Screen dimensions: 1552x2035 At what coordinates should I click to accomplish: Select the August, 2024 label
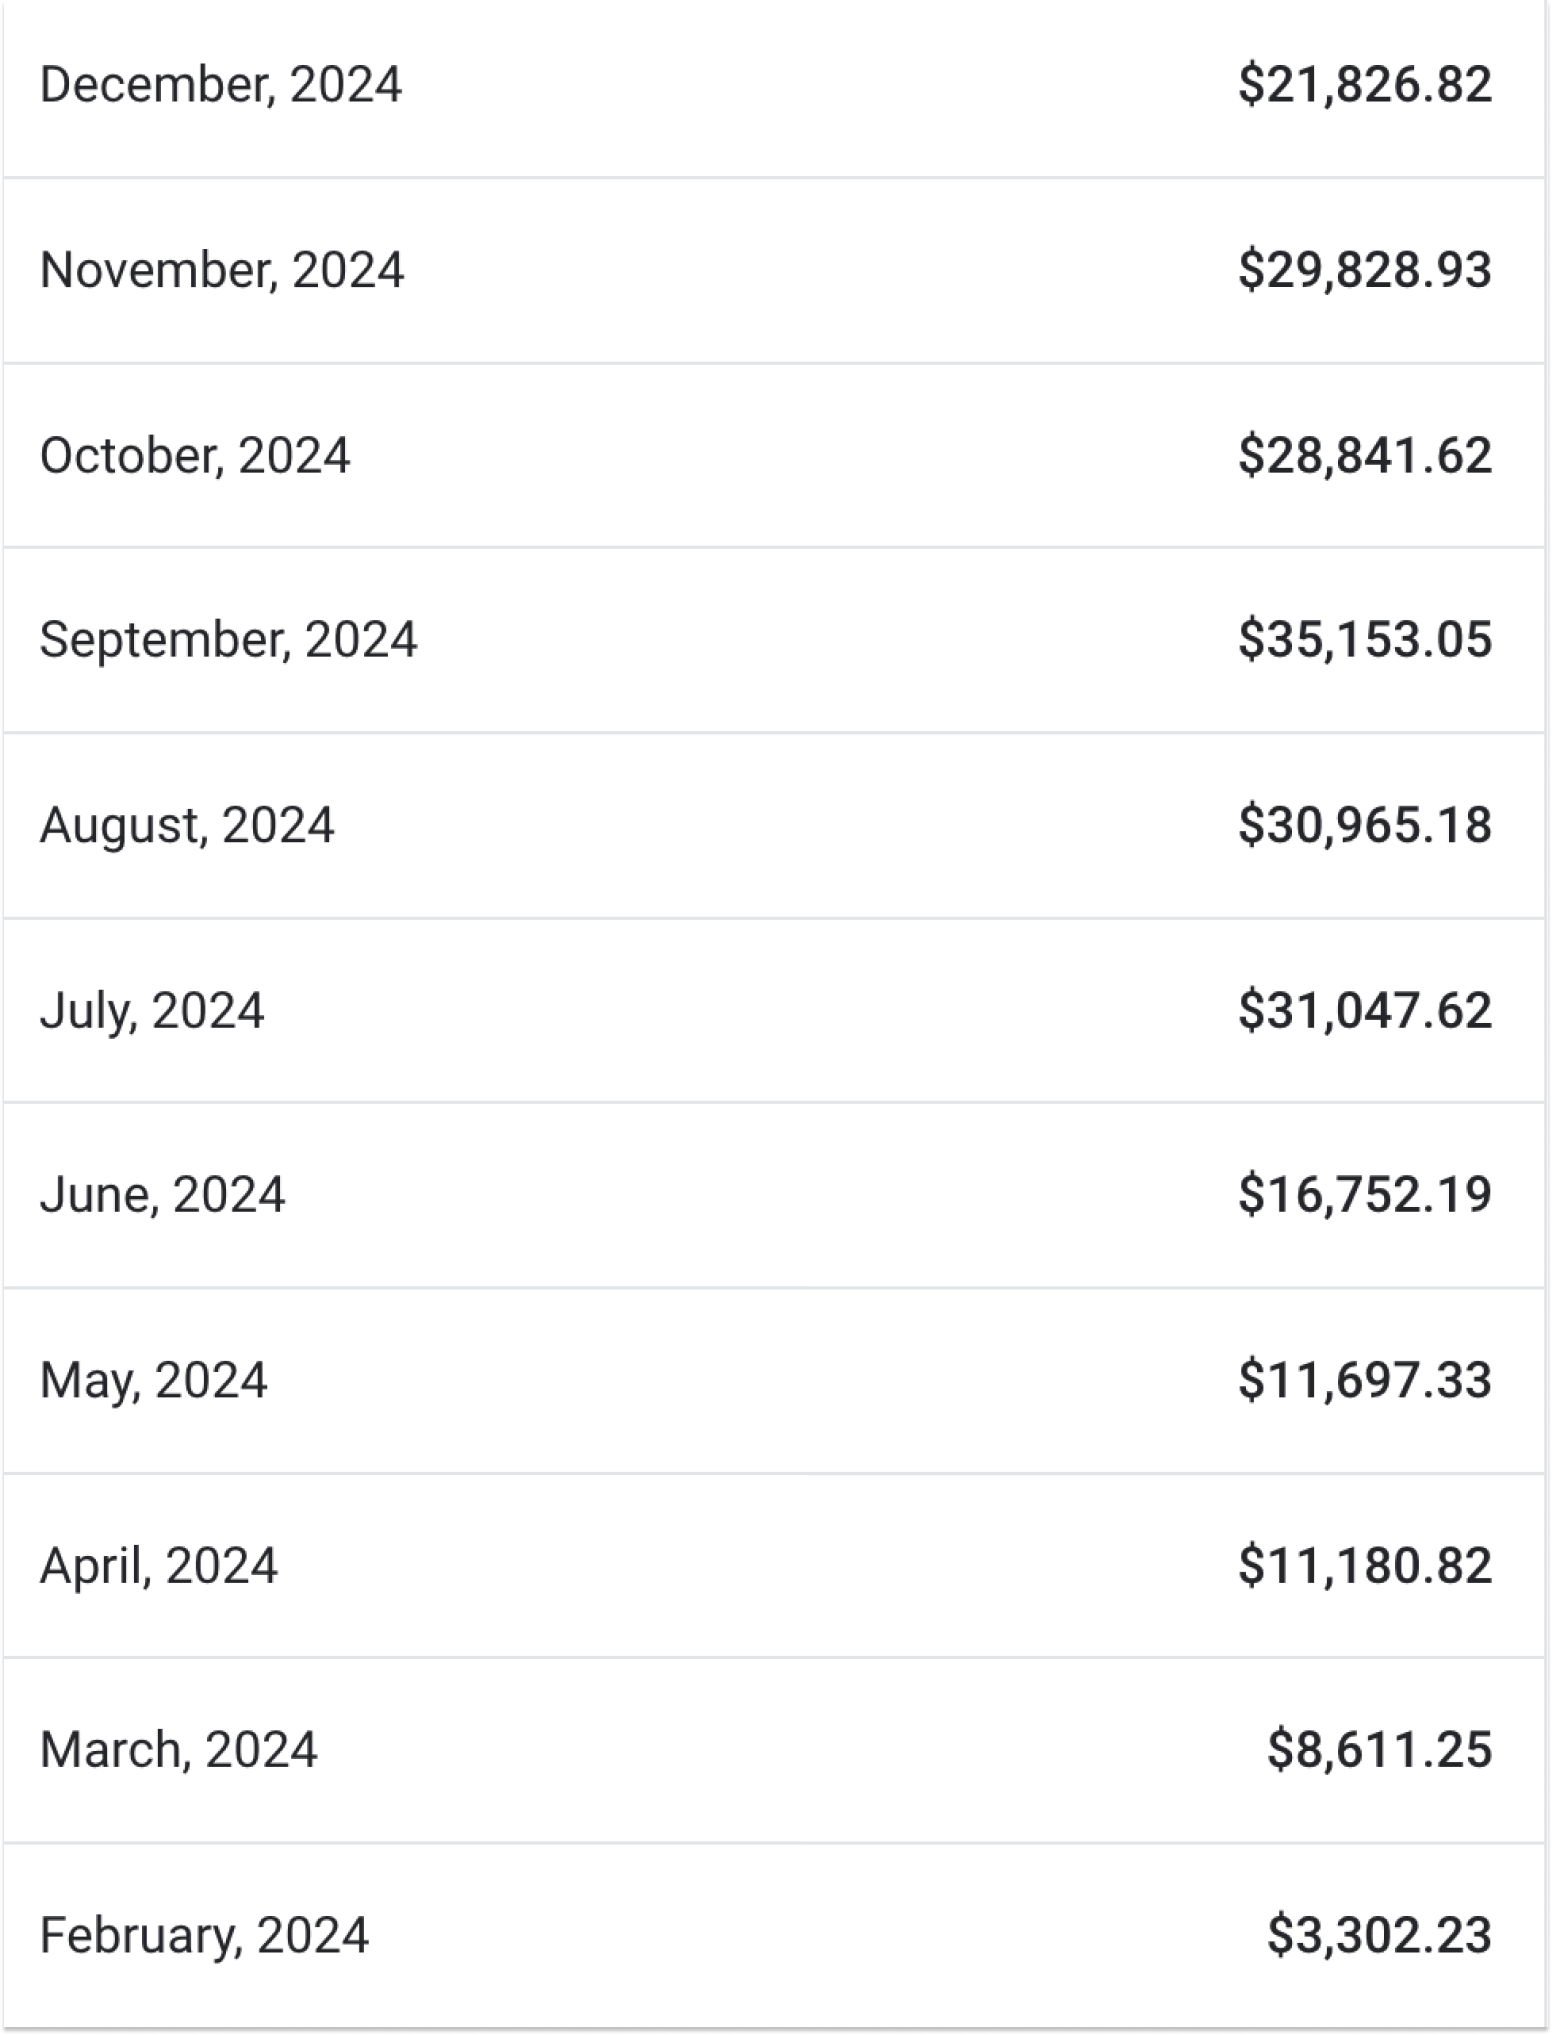tap(187, 826)
